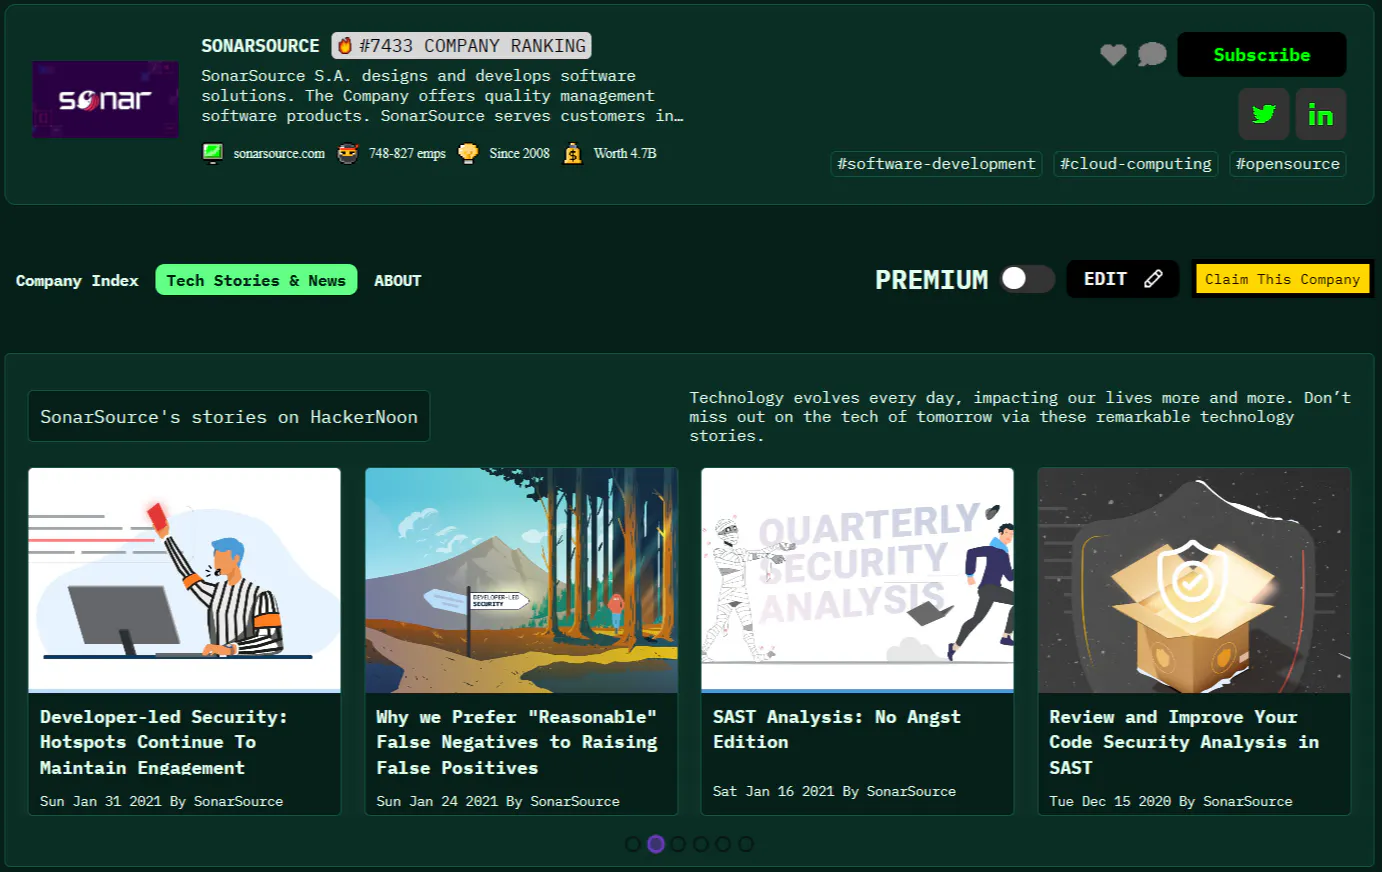The image size is (1383, 872).
Task: Subscribe to SonarSource with the Subscribe button
Action: point(1262,55)
